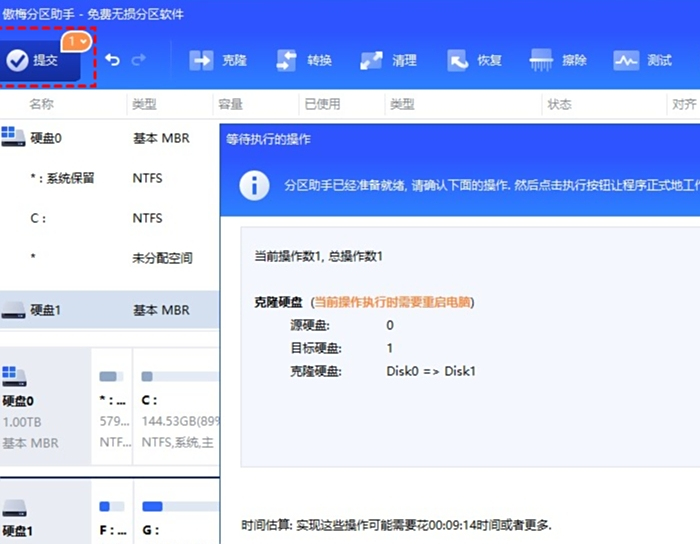
Task: Select the 未分配空间 row
Action: pyautogui.click(x=109, y=257)
